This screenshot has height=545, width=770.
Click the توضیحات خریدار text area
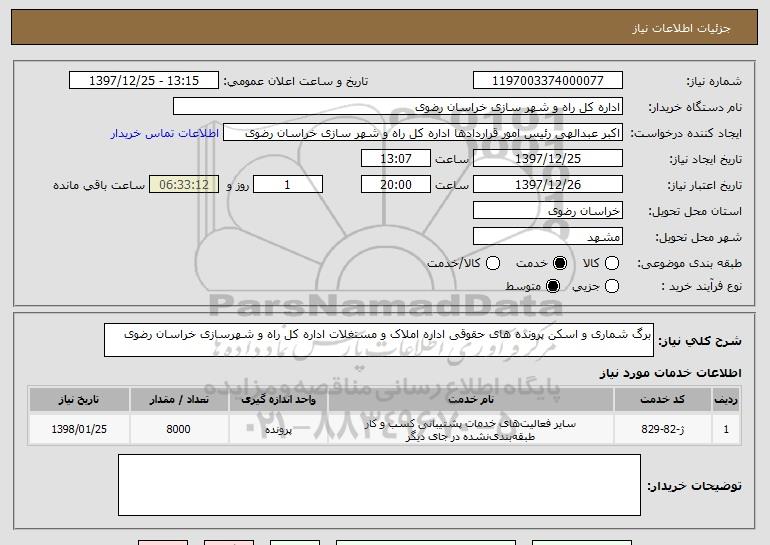click(x=379, y=485)
